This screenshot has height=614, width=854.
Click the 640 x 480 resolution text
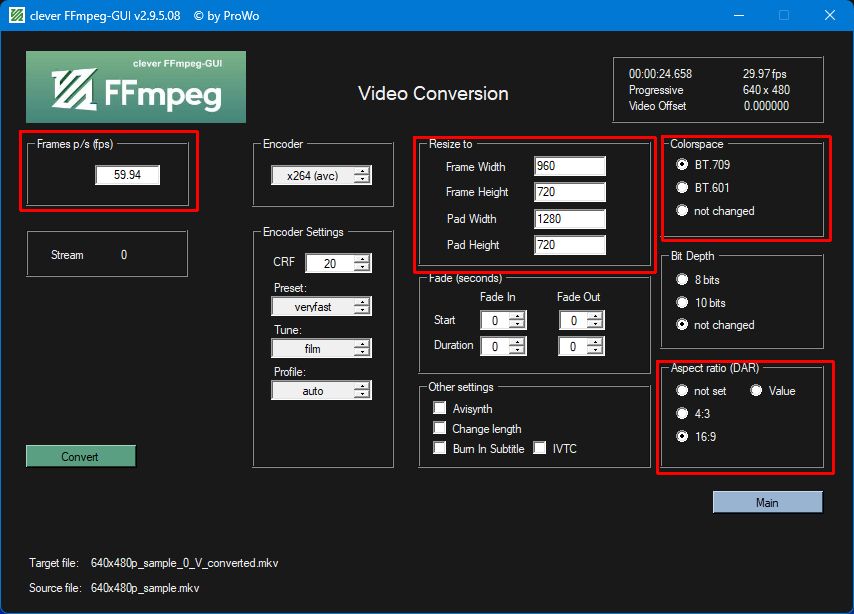[x=766, y=89]
